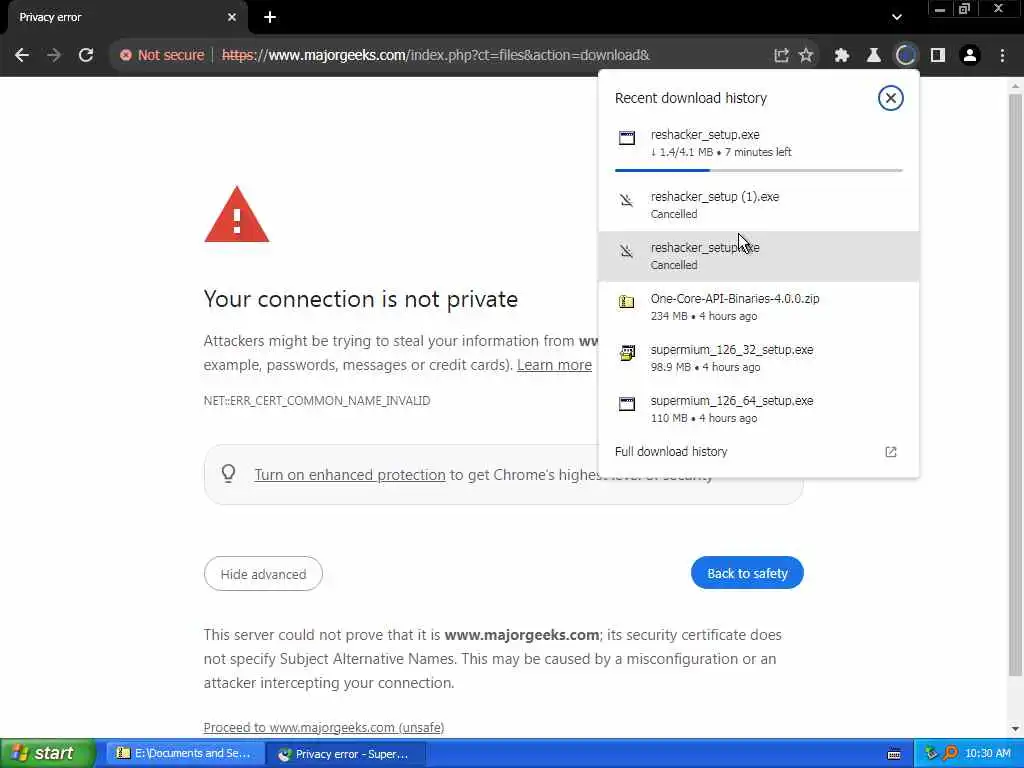The height and width of the screenshot is (768, 1024).
Task: Go back using the browser back arrow
Action: point(22,55)
